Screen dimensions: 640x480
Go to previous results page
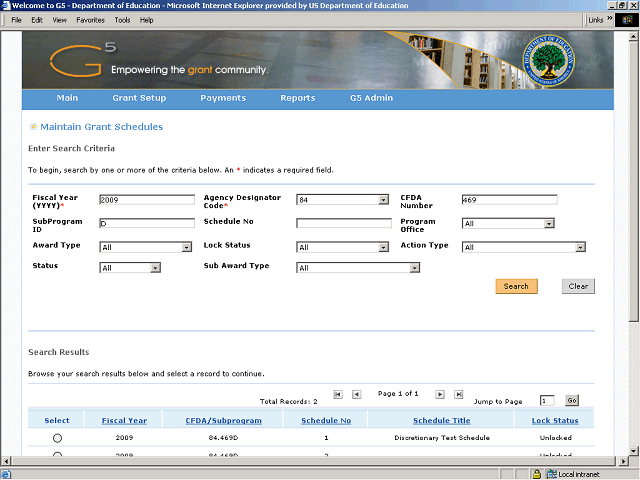356,394
